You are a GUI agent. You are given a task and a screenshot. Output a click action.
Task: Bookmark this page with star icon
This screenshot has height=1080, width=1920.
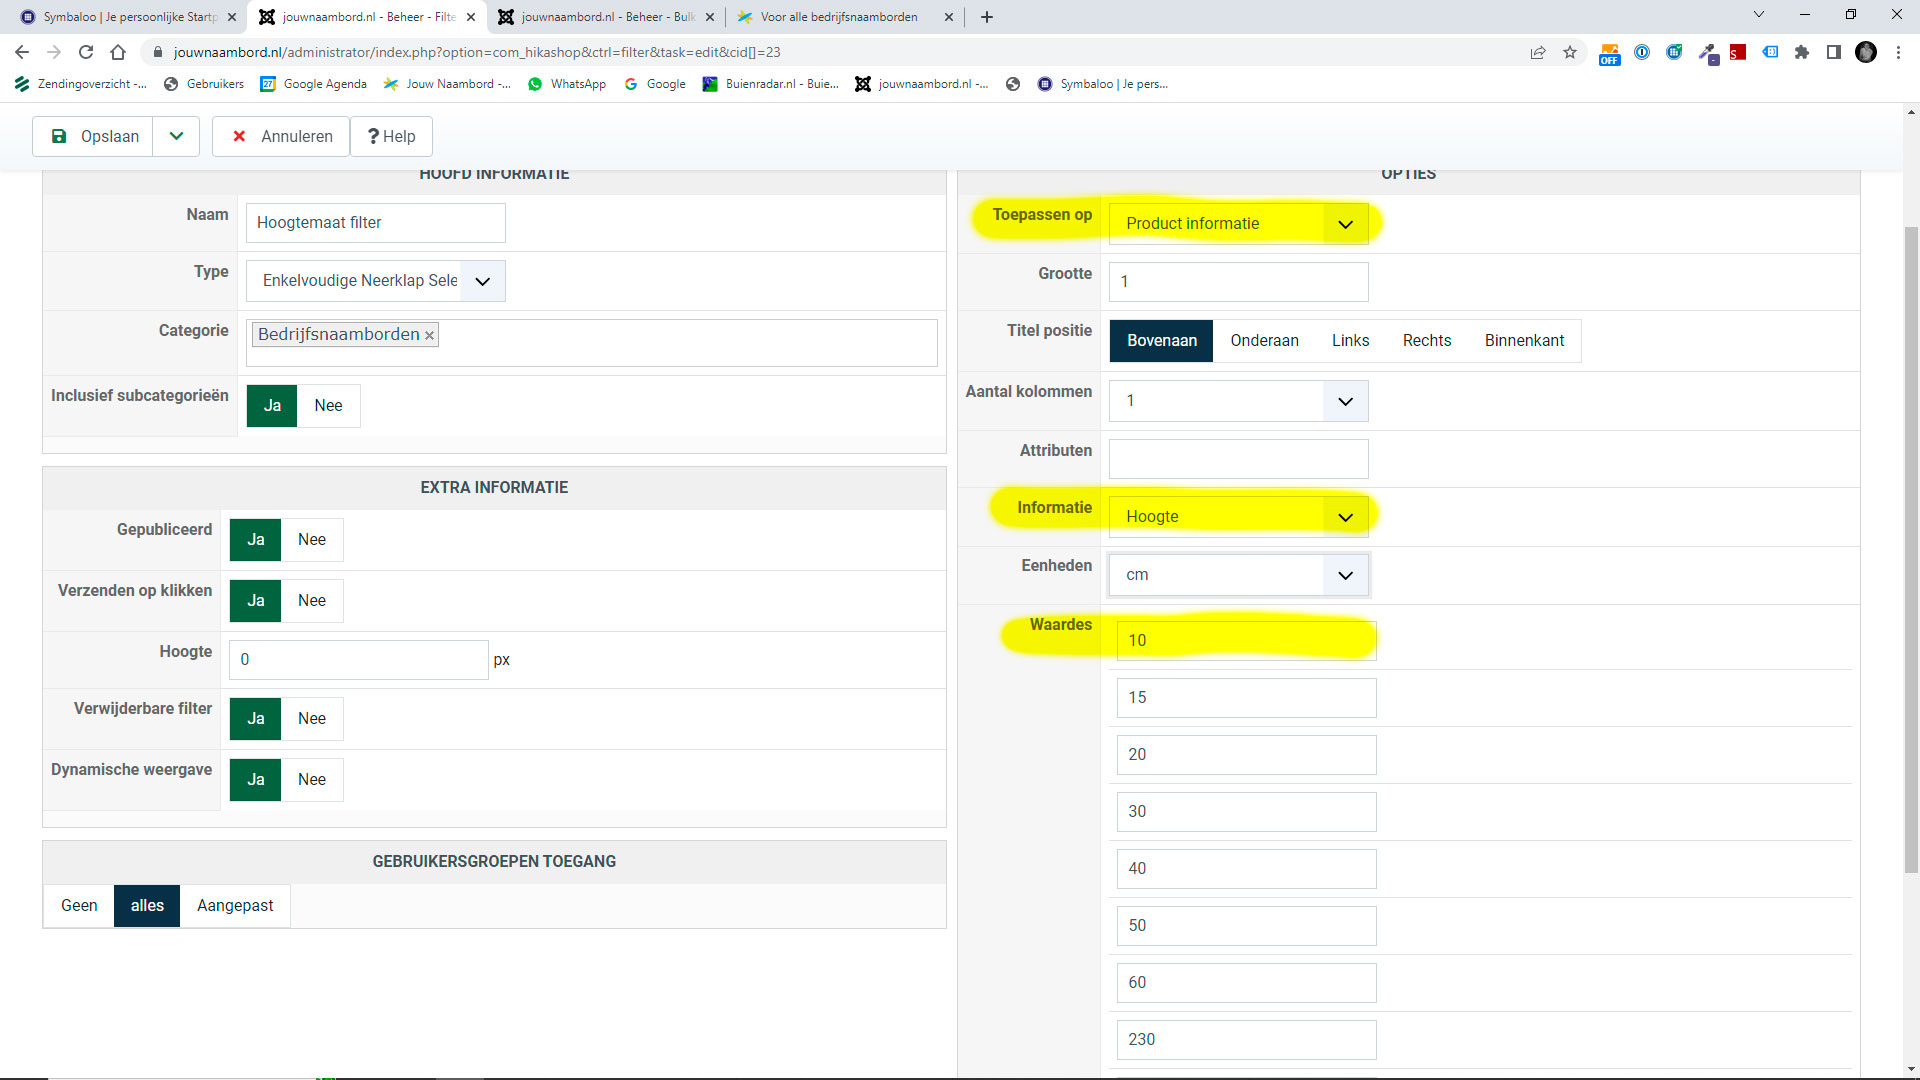[1570, 52]
